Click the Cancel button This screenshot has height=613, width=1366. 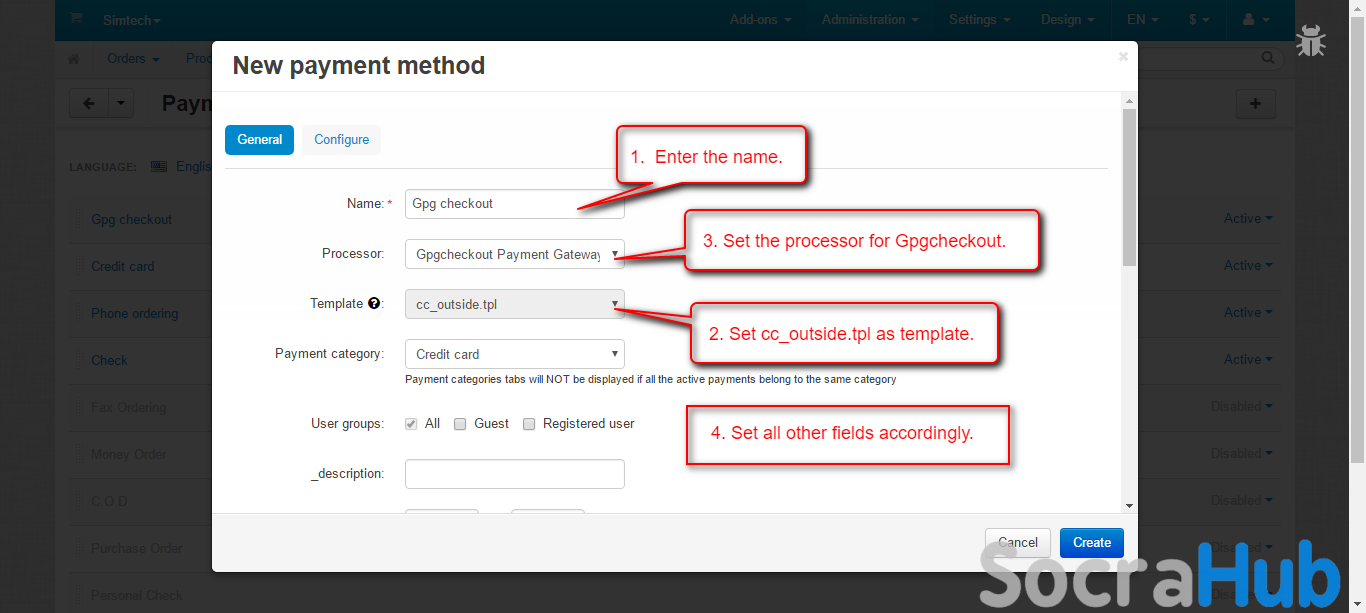1018,543
